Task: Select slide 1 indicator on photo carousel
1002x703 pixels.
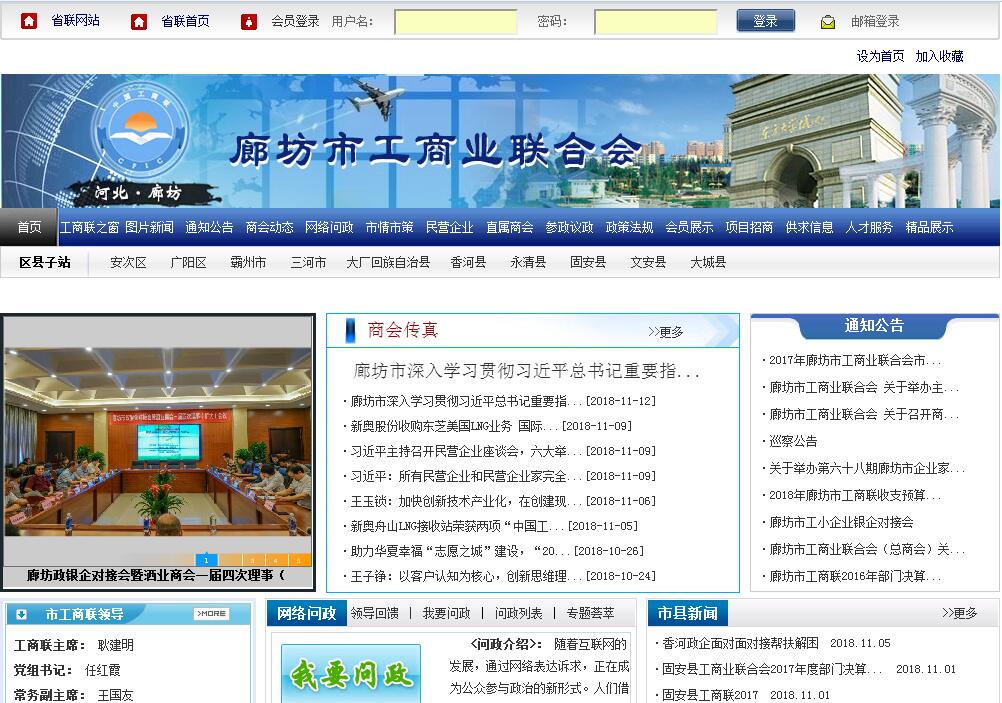Action: [207, 560]
